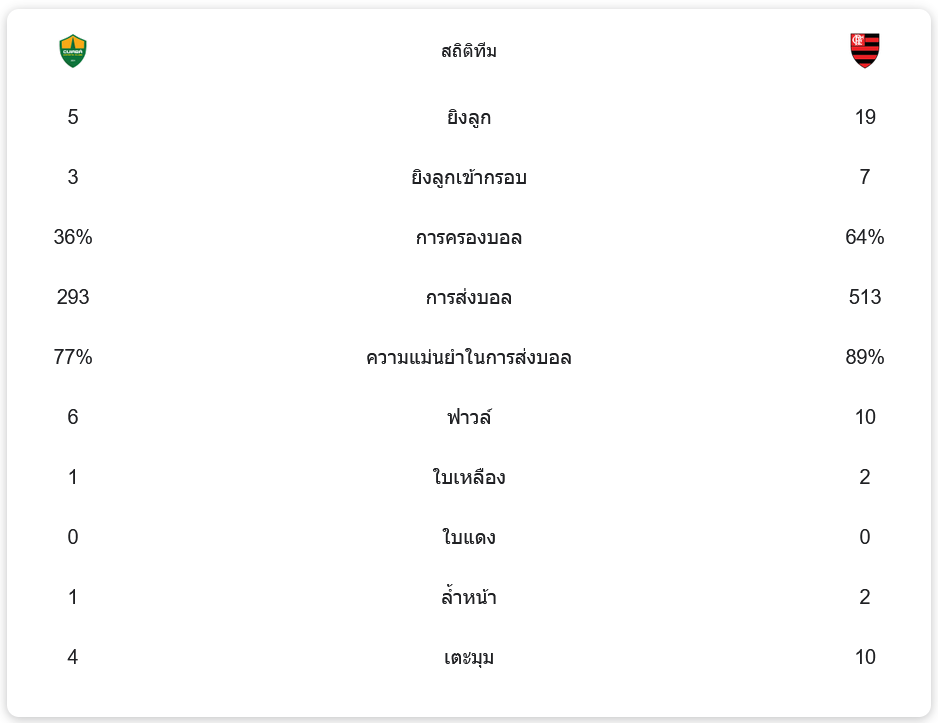Click Flamengo's 64% possession value
The height and width of the screenshot is (723, 938).
(x=865, y=237)
